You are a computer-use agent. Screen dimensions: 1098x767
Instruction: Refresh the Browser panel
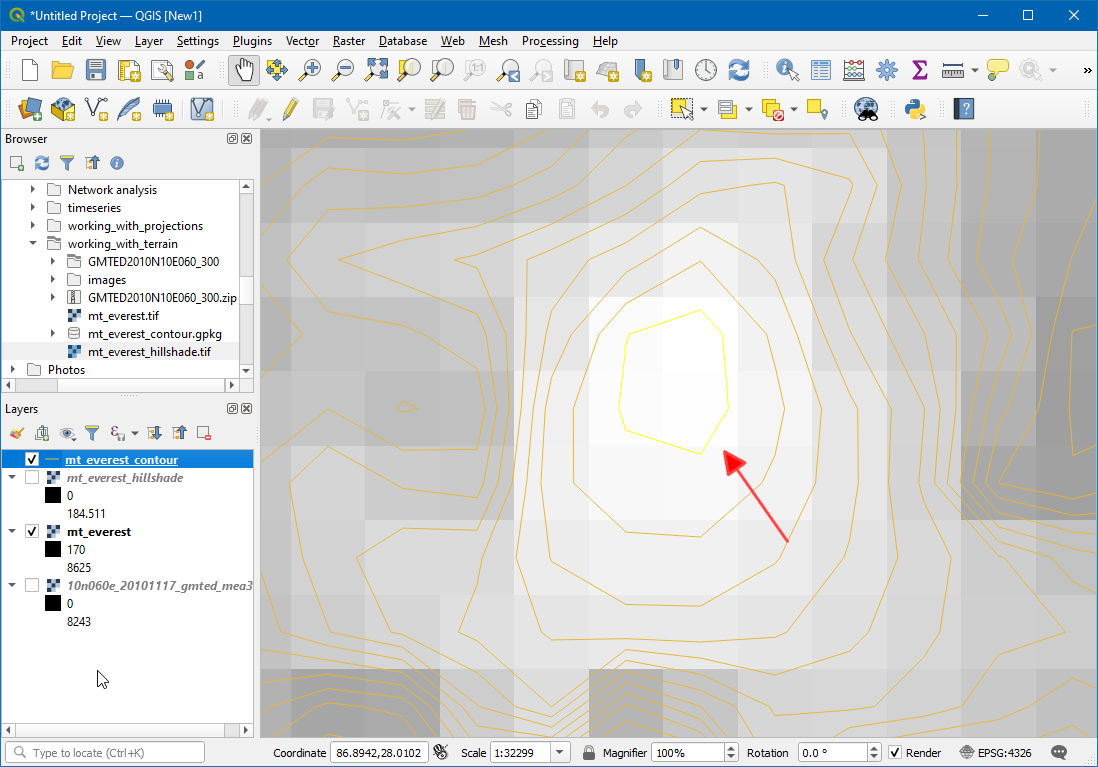coord(42,162)
